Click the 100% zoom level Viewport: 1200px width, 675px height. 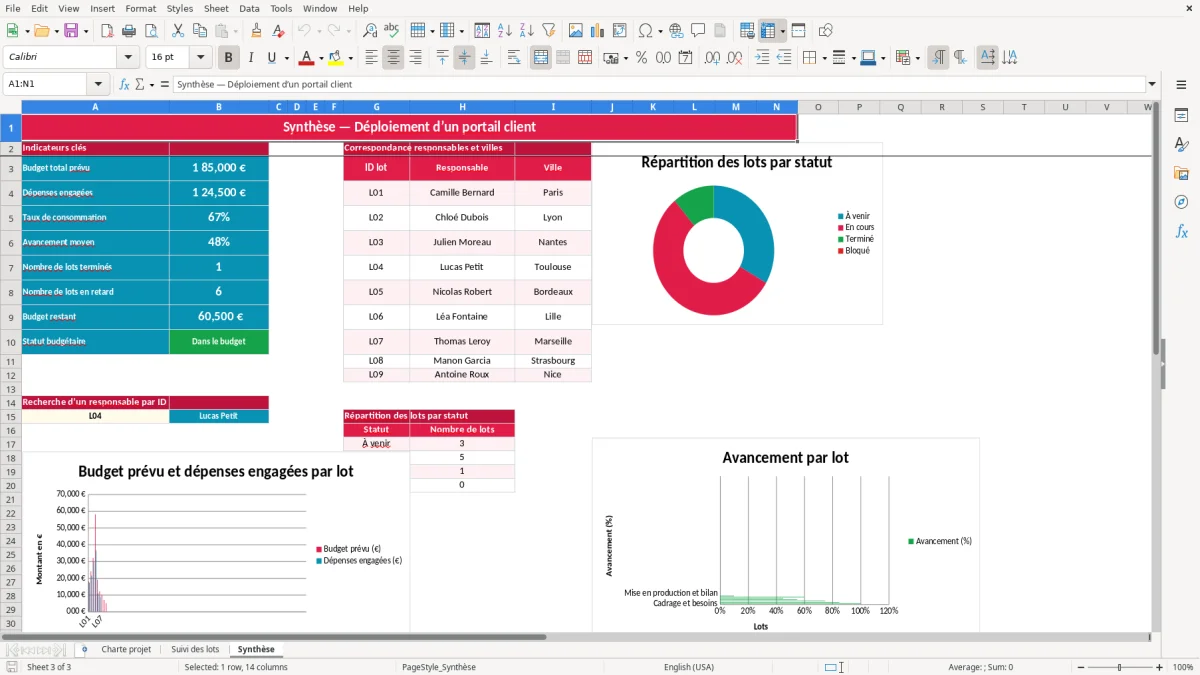[1183, 667]
